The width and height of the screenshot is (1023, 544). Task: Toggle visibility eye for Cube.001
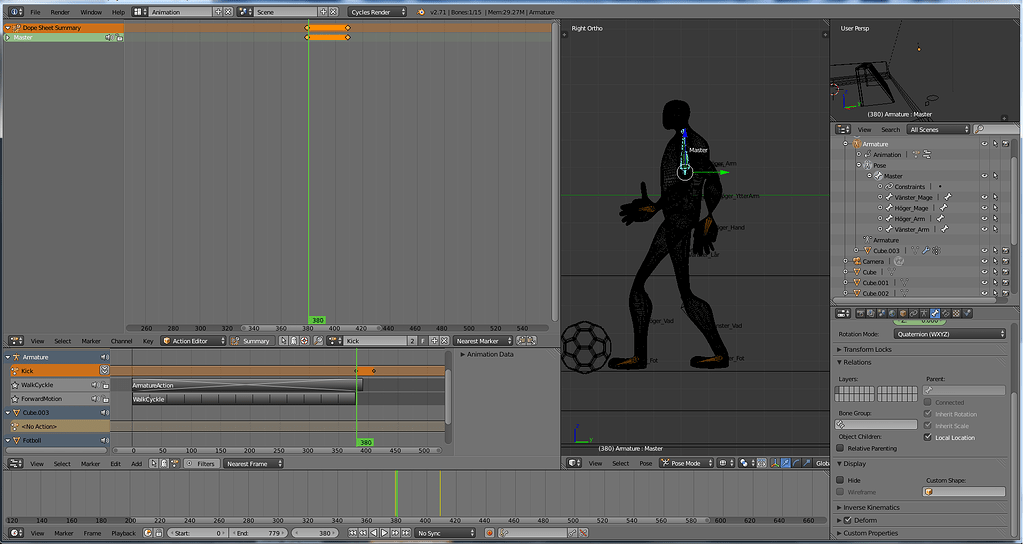coord(985,283)
